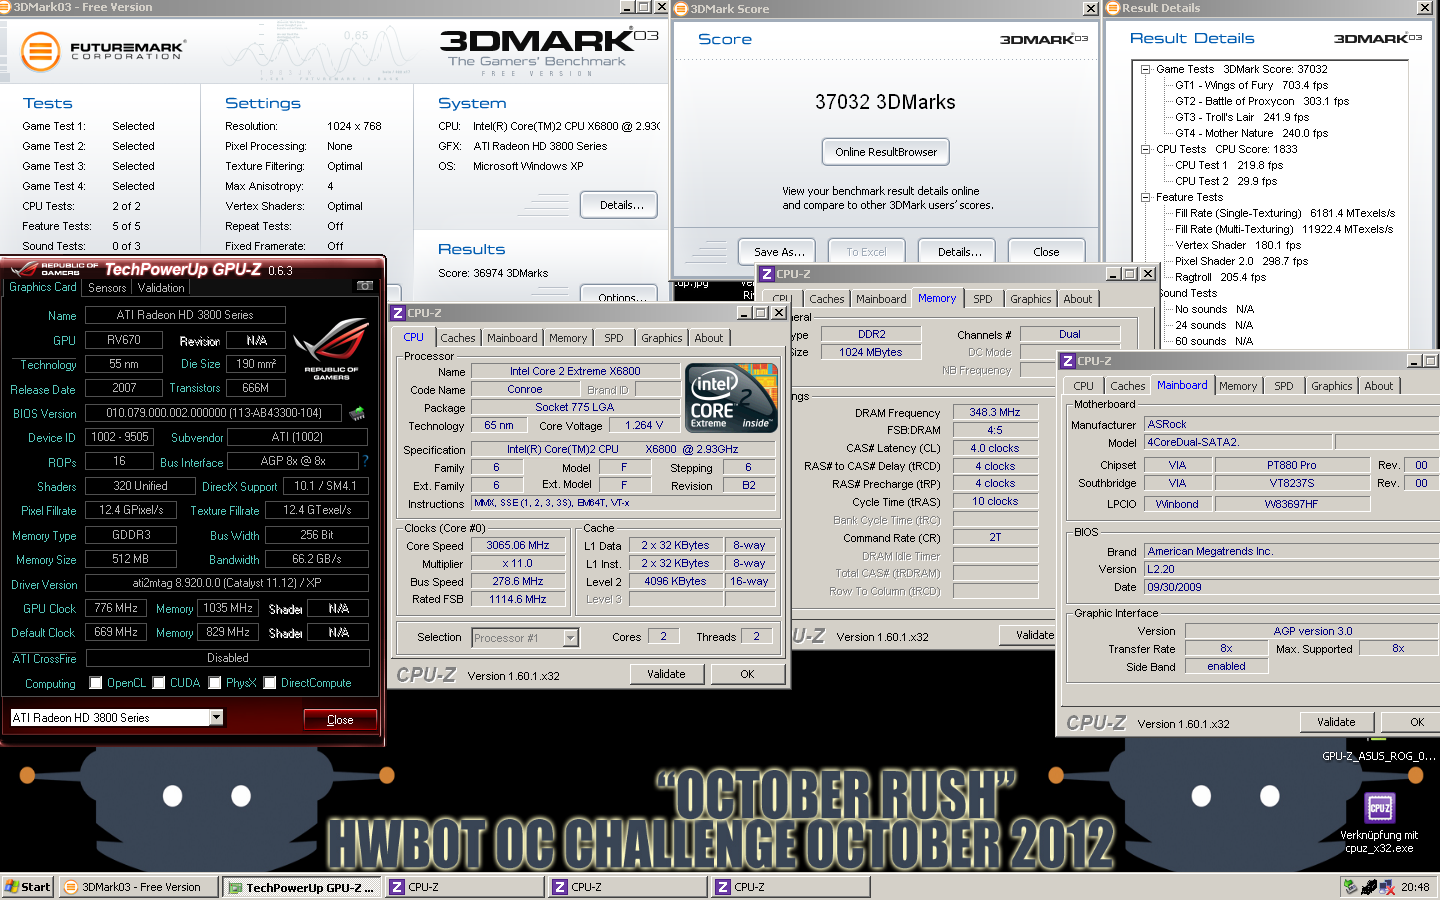Click the DRAM Frequency value 348.3 MHz
The height and width of the screenshot is (900, 1440).
pyautogui.click(x=994, y=412)
